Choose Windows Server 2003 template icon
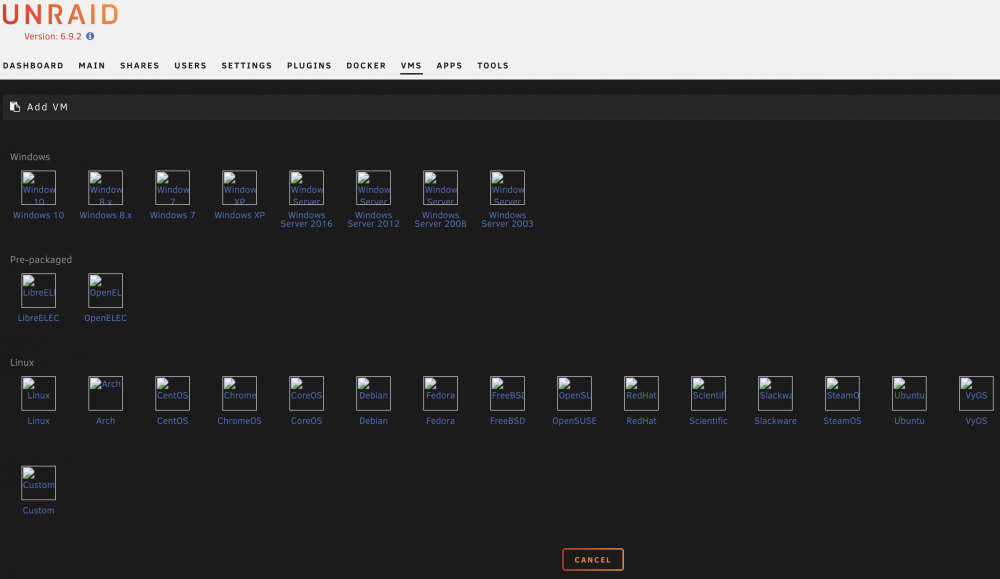 point(507,187)
